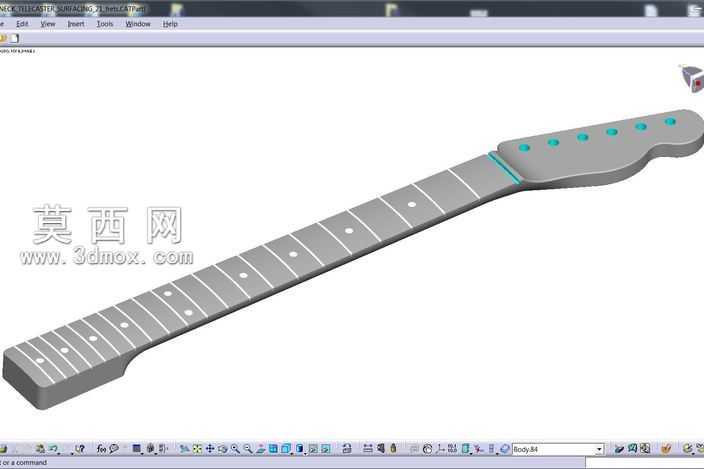Click the teal part body icon
704x469 pixels.
pos(466,448)
